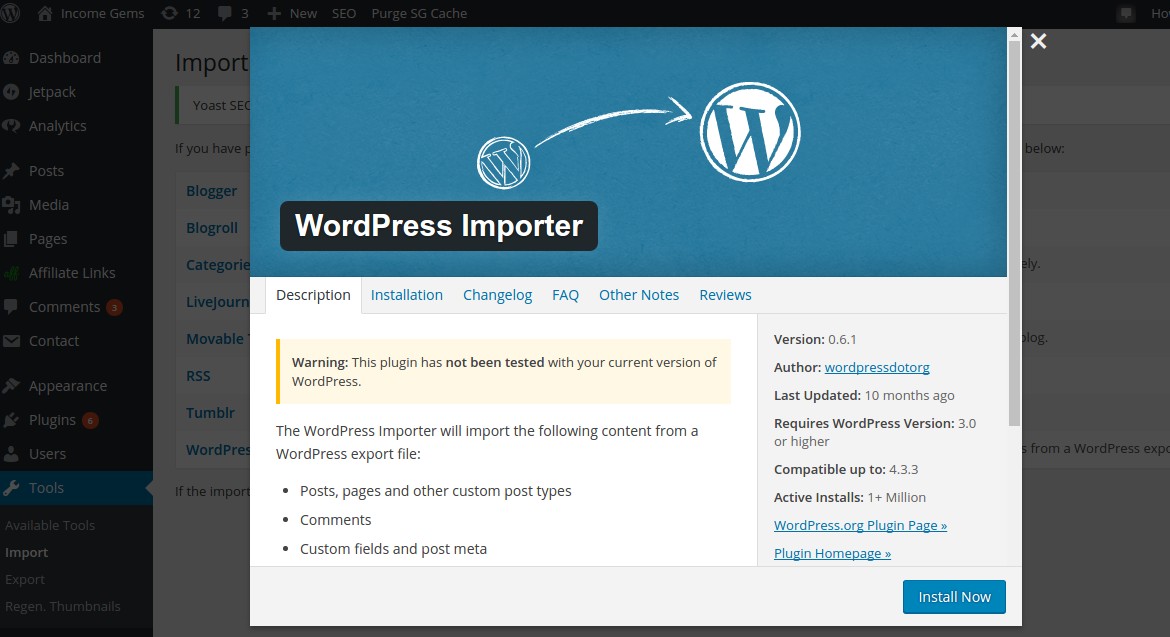
Task: Open the comments bubble icon showing 3
Action: point(225,13)
